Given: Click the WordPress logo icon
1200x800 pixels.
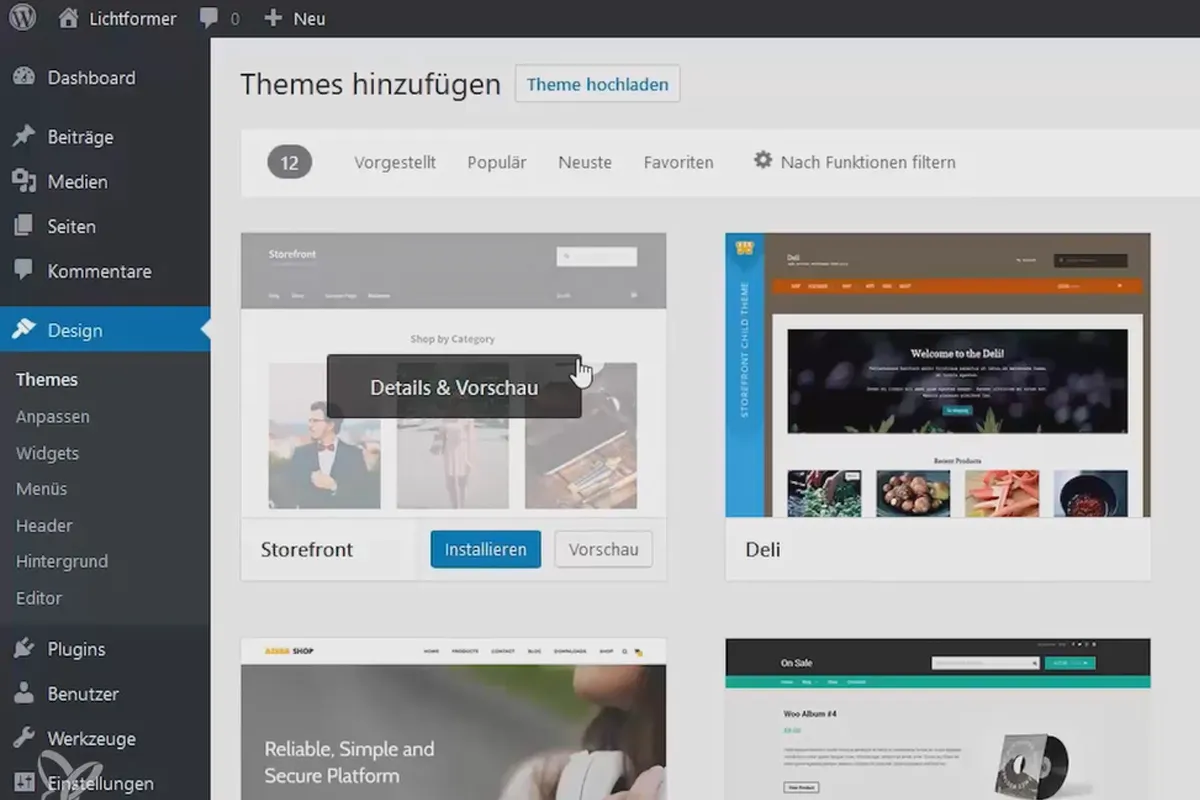Looking at the screenshot, I should pyautogui.click(x=23, y=18).
